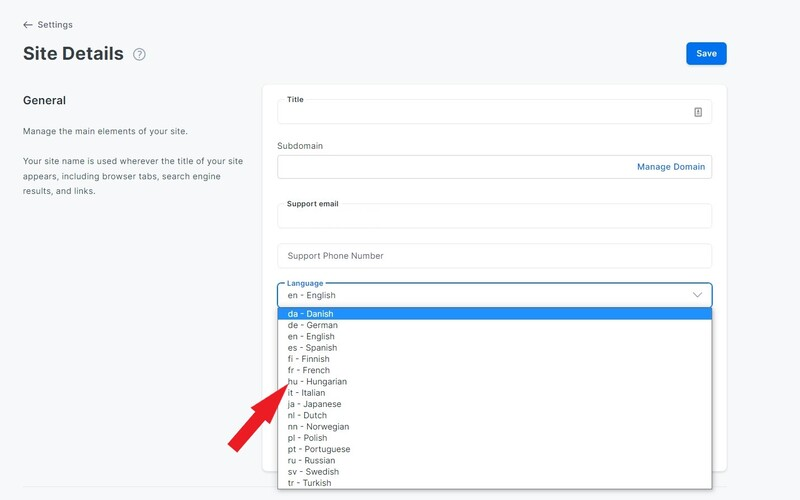Choose pt - Portuguese option

(494, 449)
